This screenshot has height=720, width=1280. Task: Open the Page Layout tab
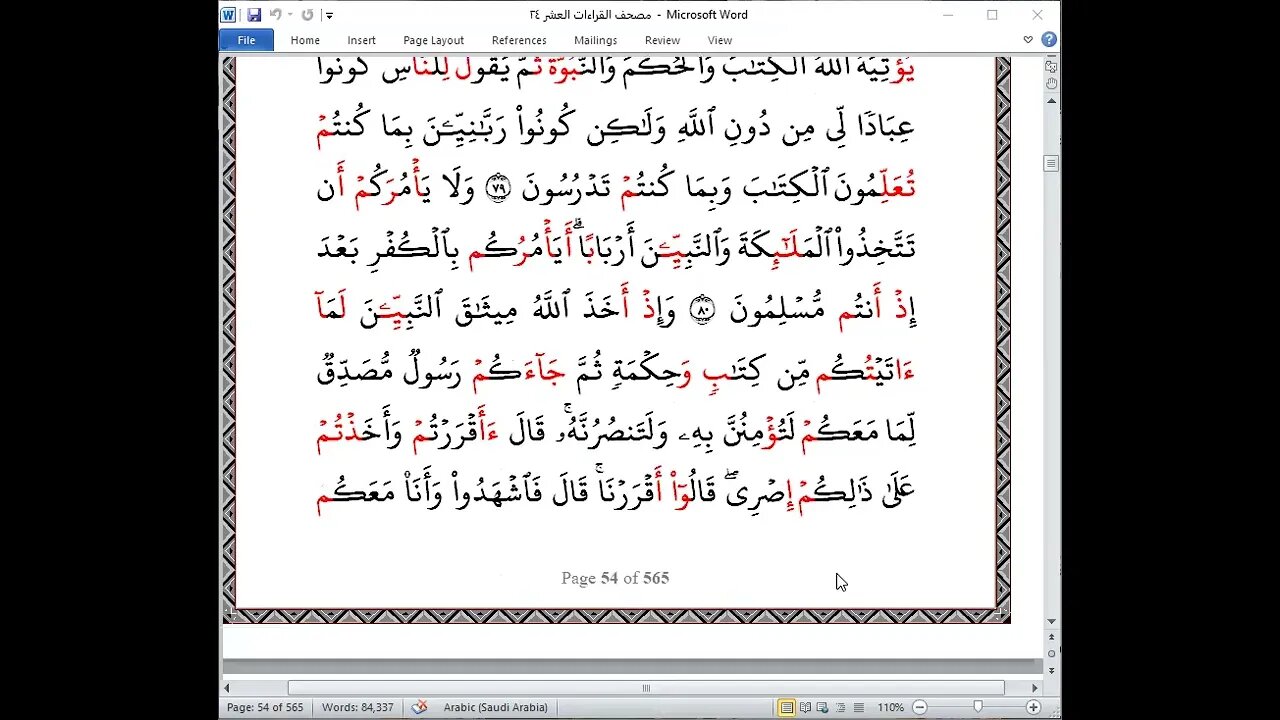[x=433, y=40]
